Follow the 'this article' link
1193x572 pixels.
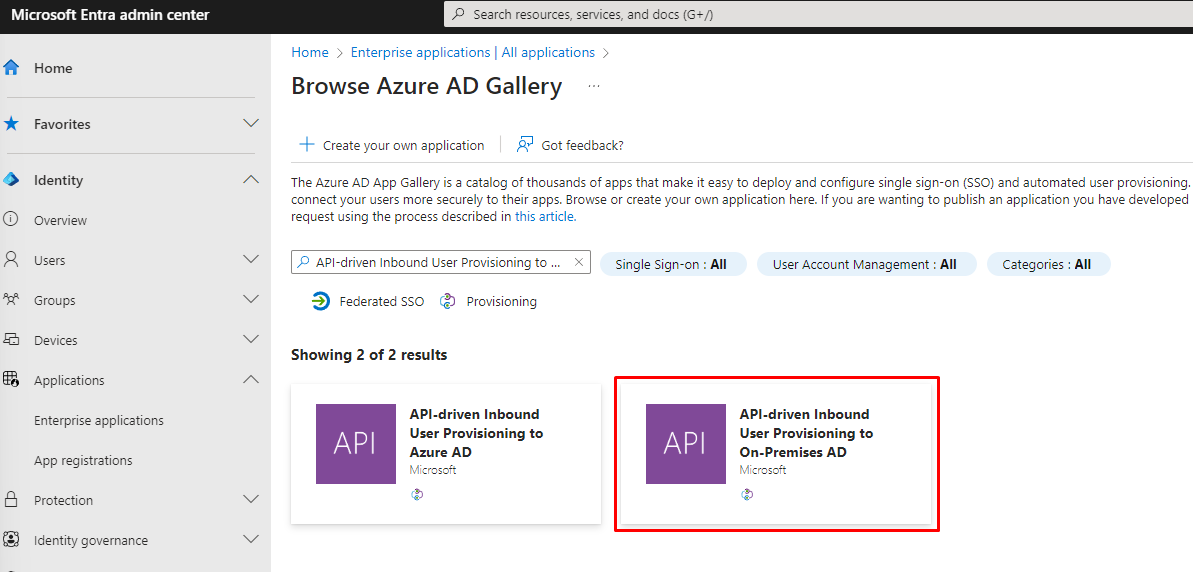[544, 216]
